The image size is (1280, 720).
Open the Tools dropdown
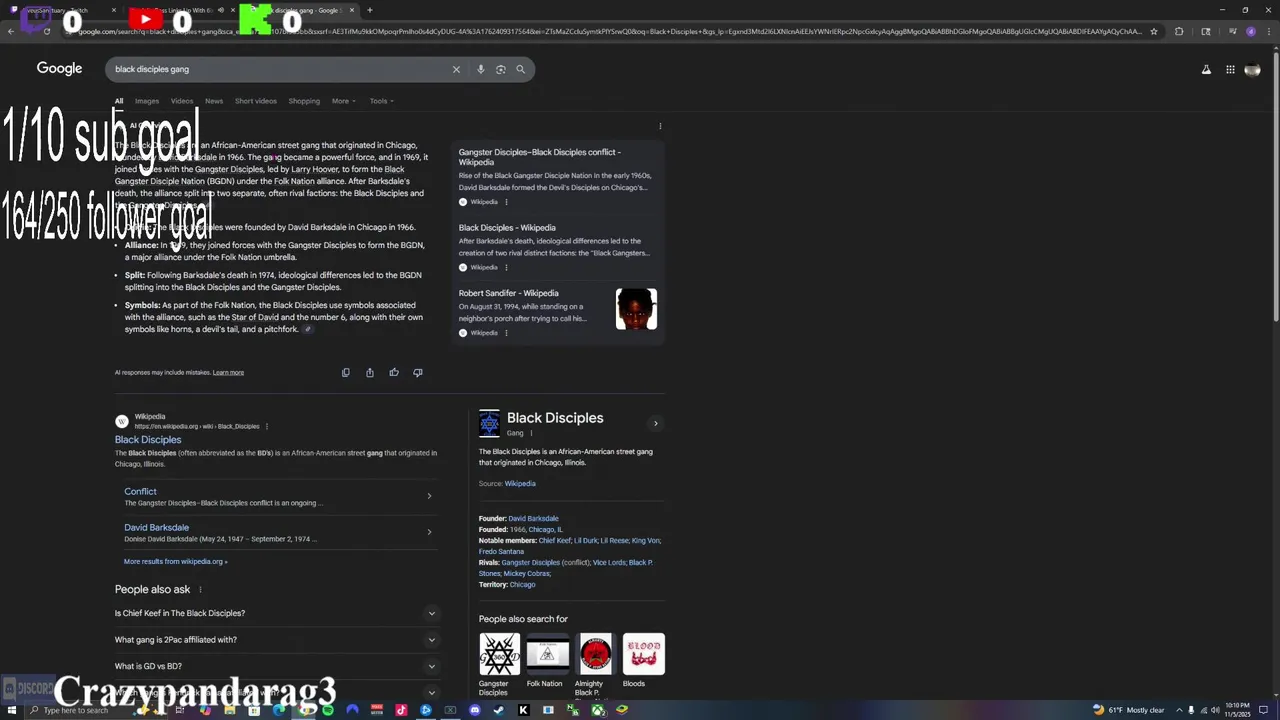point(381,101)
